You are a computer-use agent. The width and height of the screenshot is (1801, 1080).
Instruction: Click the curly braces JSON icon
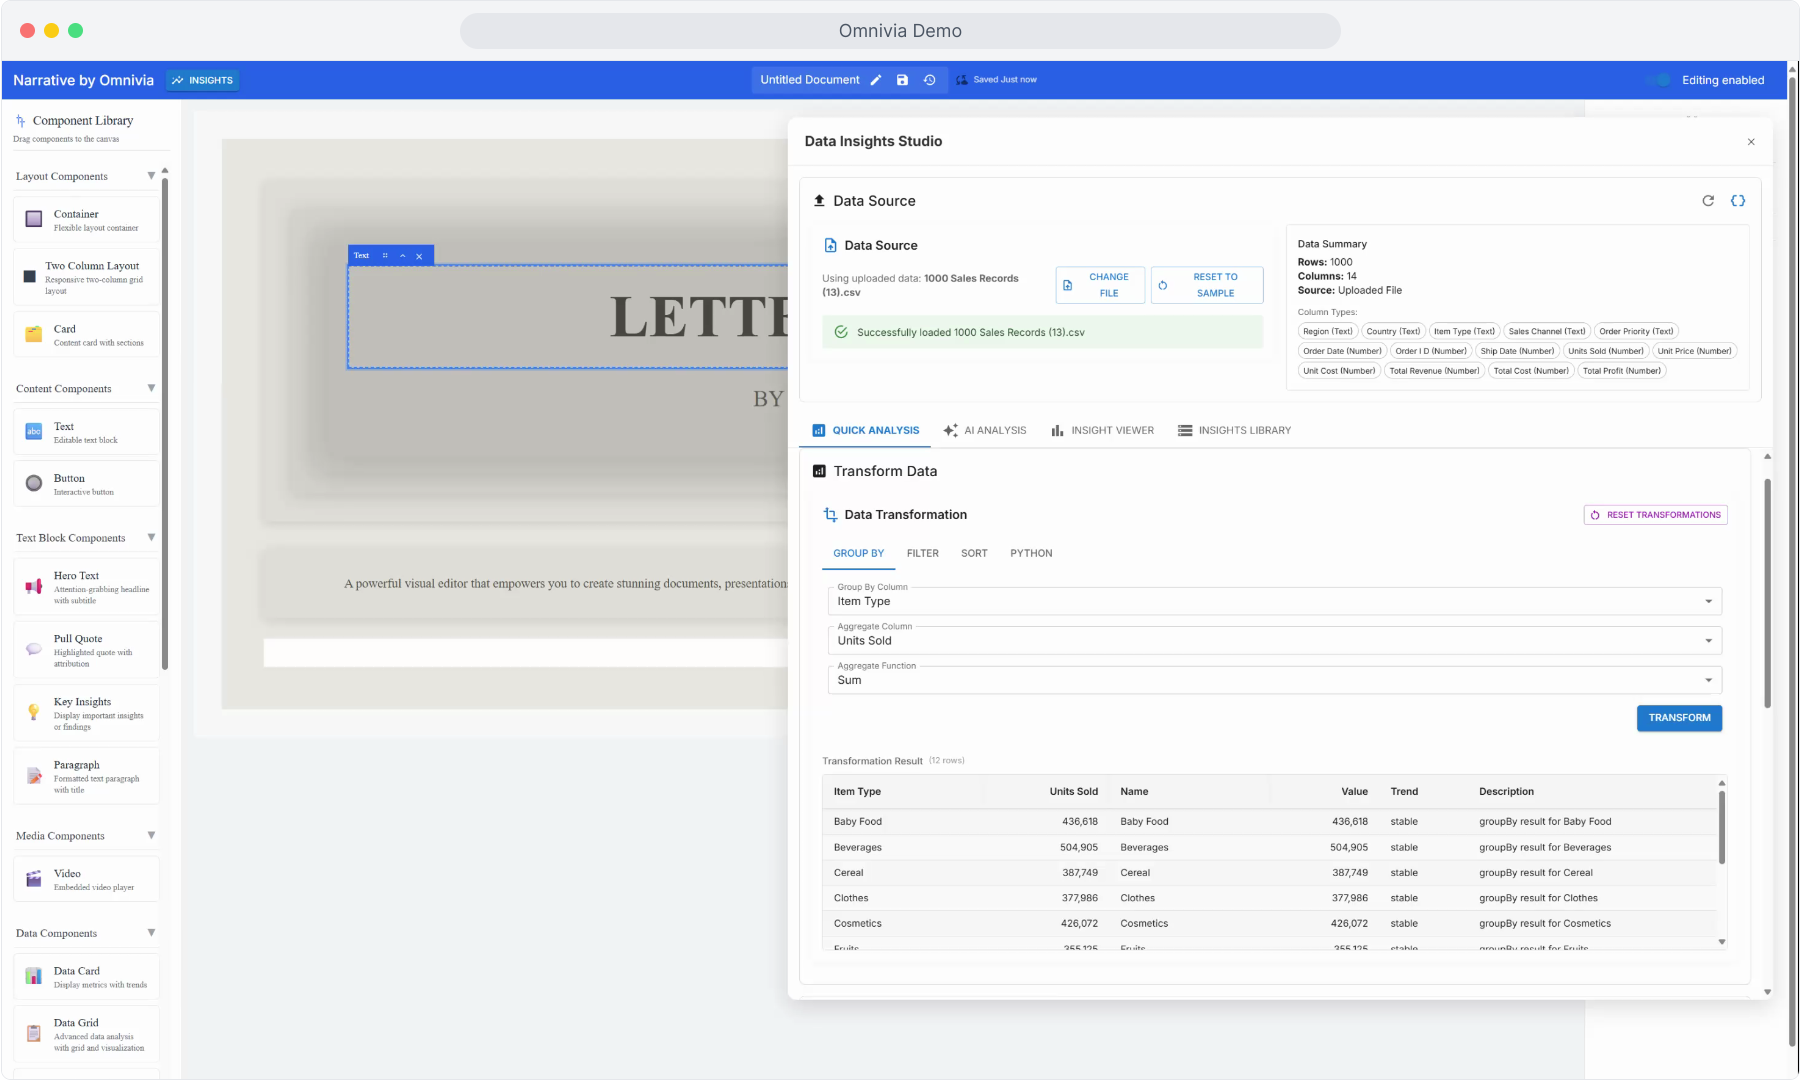point(1738,201)
